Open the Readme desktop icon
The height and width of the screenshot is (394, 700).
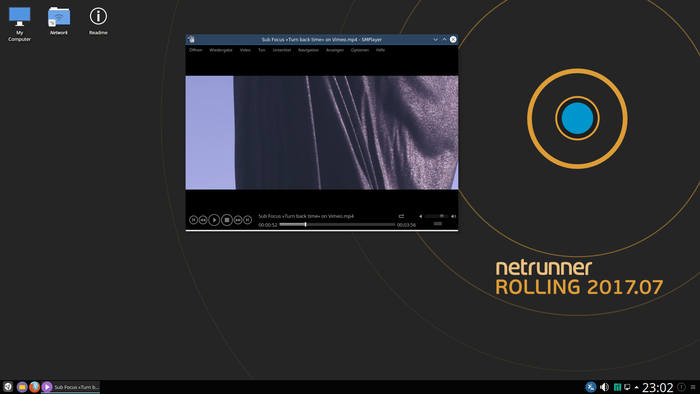(98, 21)
